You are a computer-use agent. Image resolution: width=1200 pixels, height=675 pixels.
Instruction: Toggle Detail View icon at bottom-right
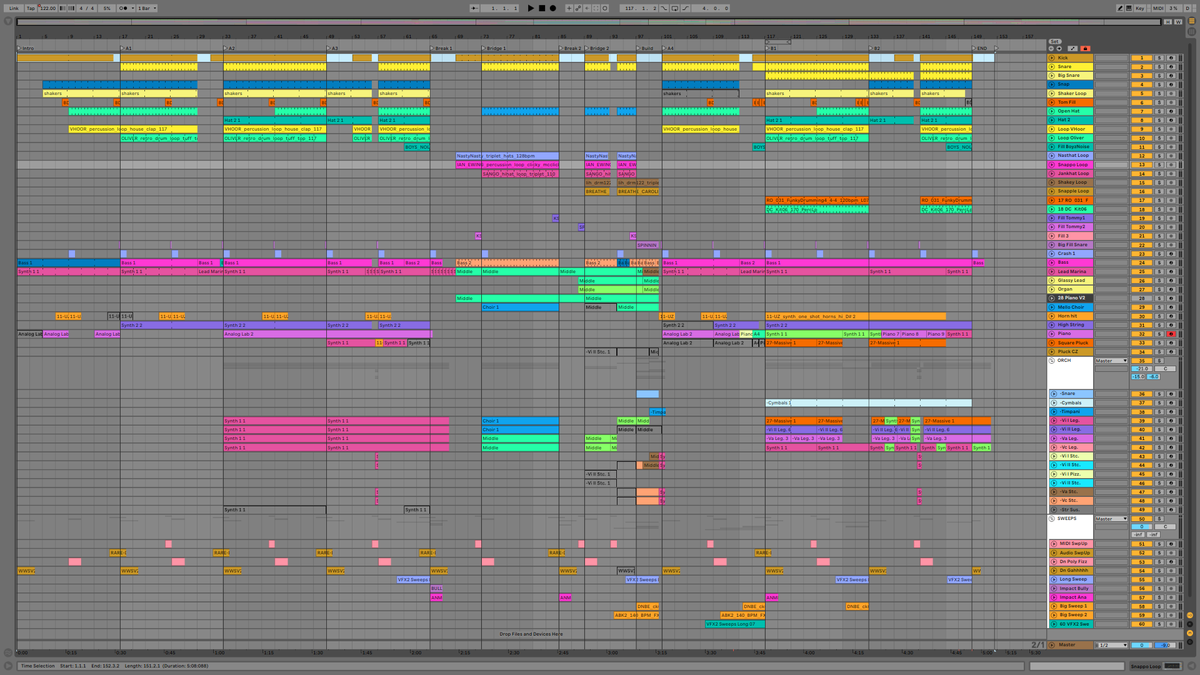point(1191,666)
